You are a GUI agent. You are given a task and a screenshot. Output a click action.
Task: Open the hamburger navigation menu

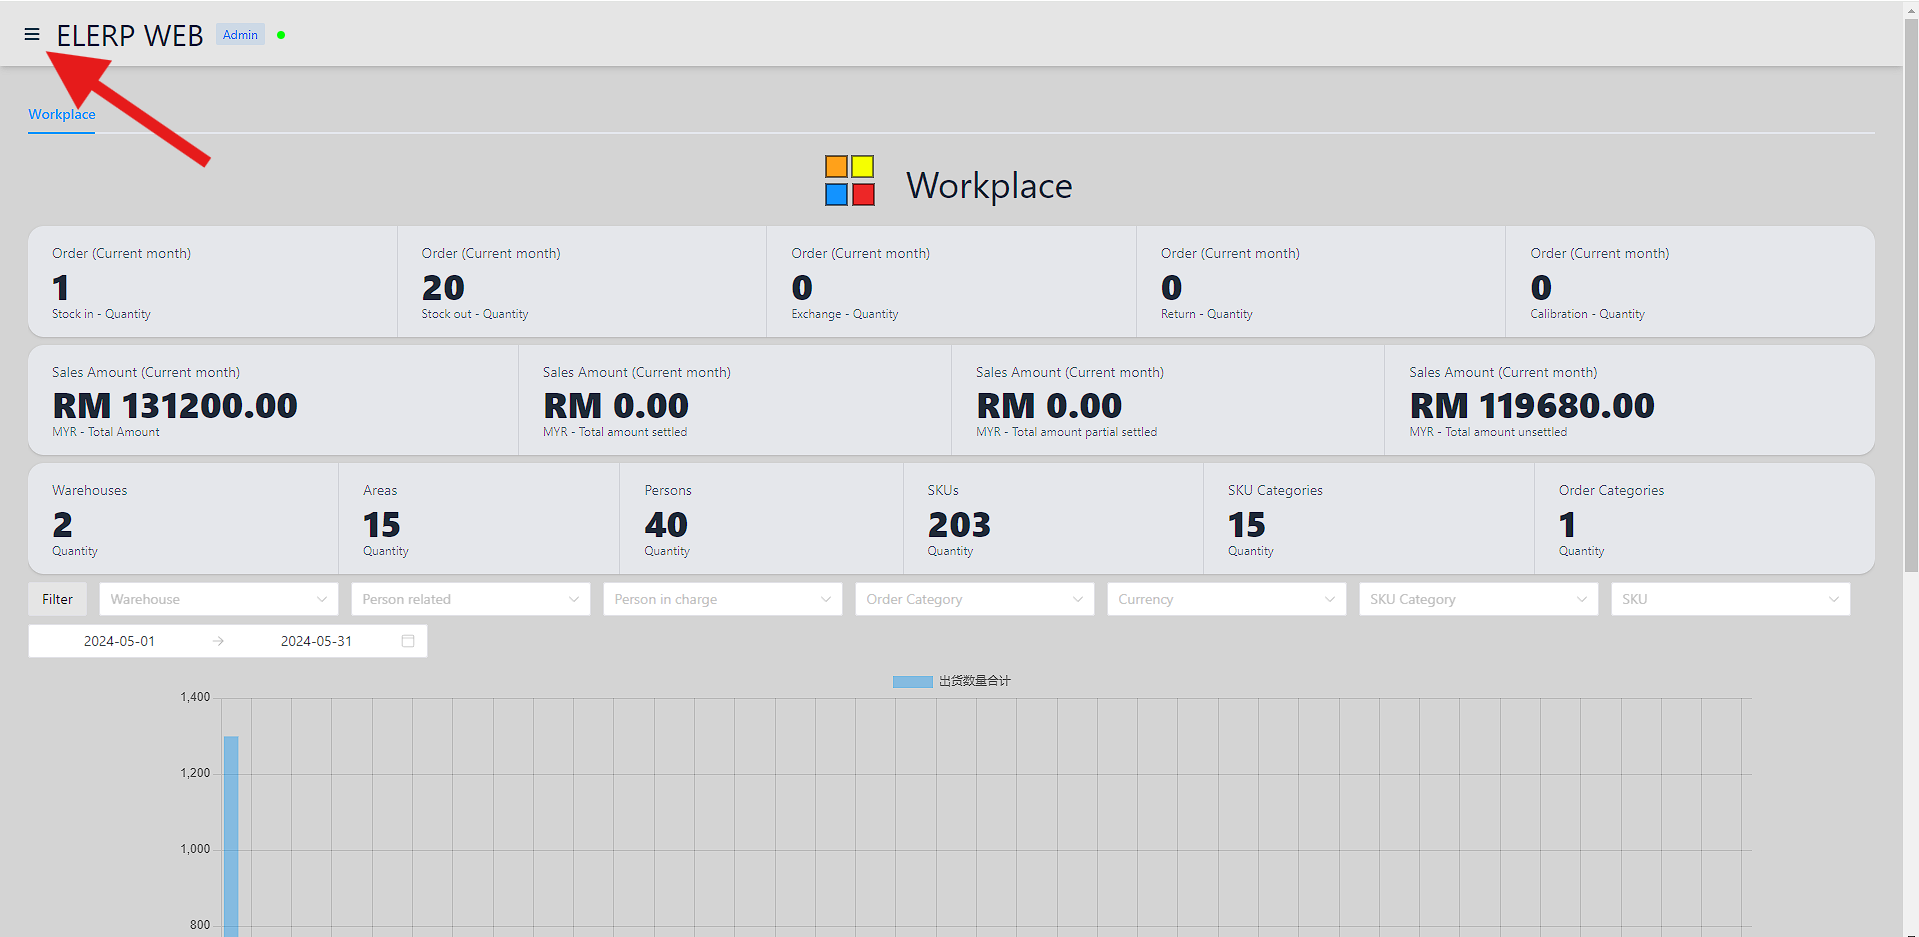click(x=32, y=35)
